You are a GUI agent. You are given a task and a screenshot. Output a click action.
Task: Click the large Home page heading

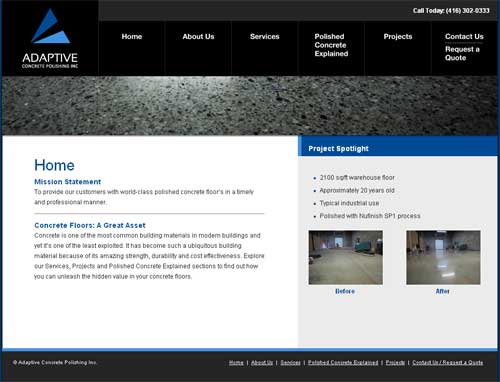[54, 165]
